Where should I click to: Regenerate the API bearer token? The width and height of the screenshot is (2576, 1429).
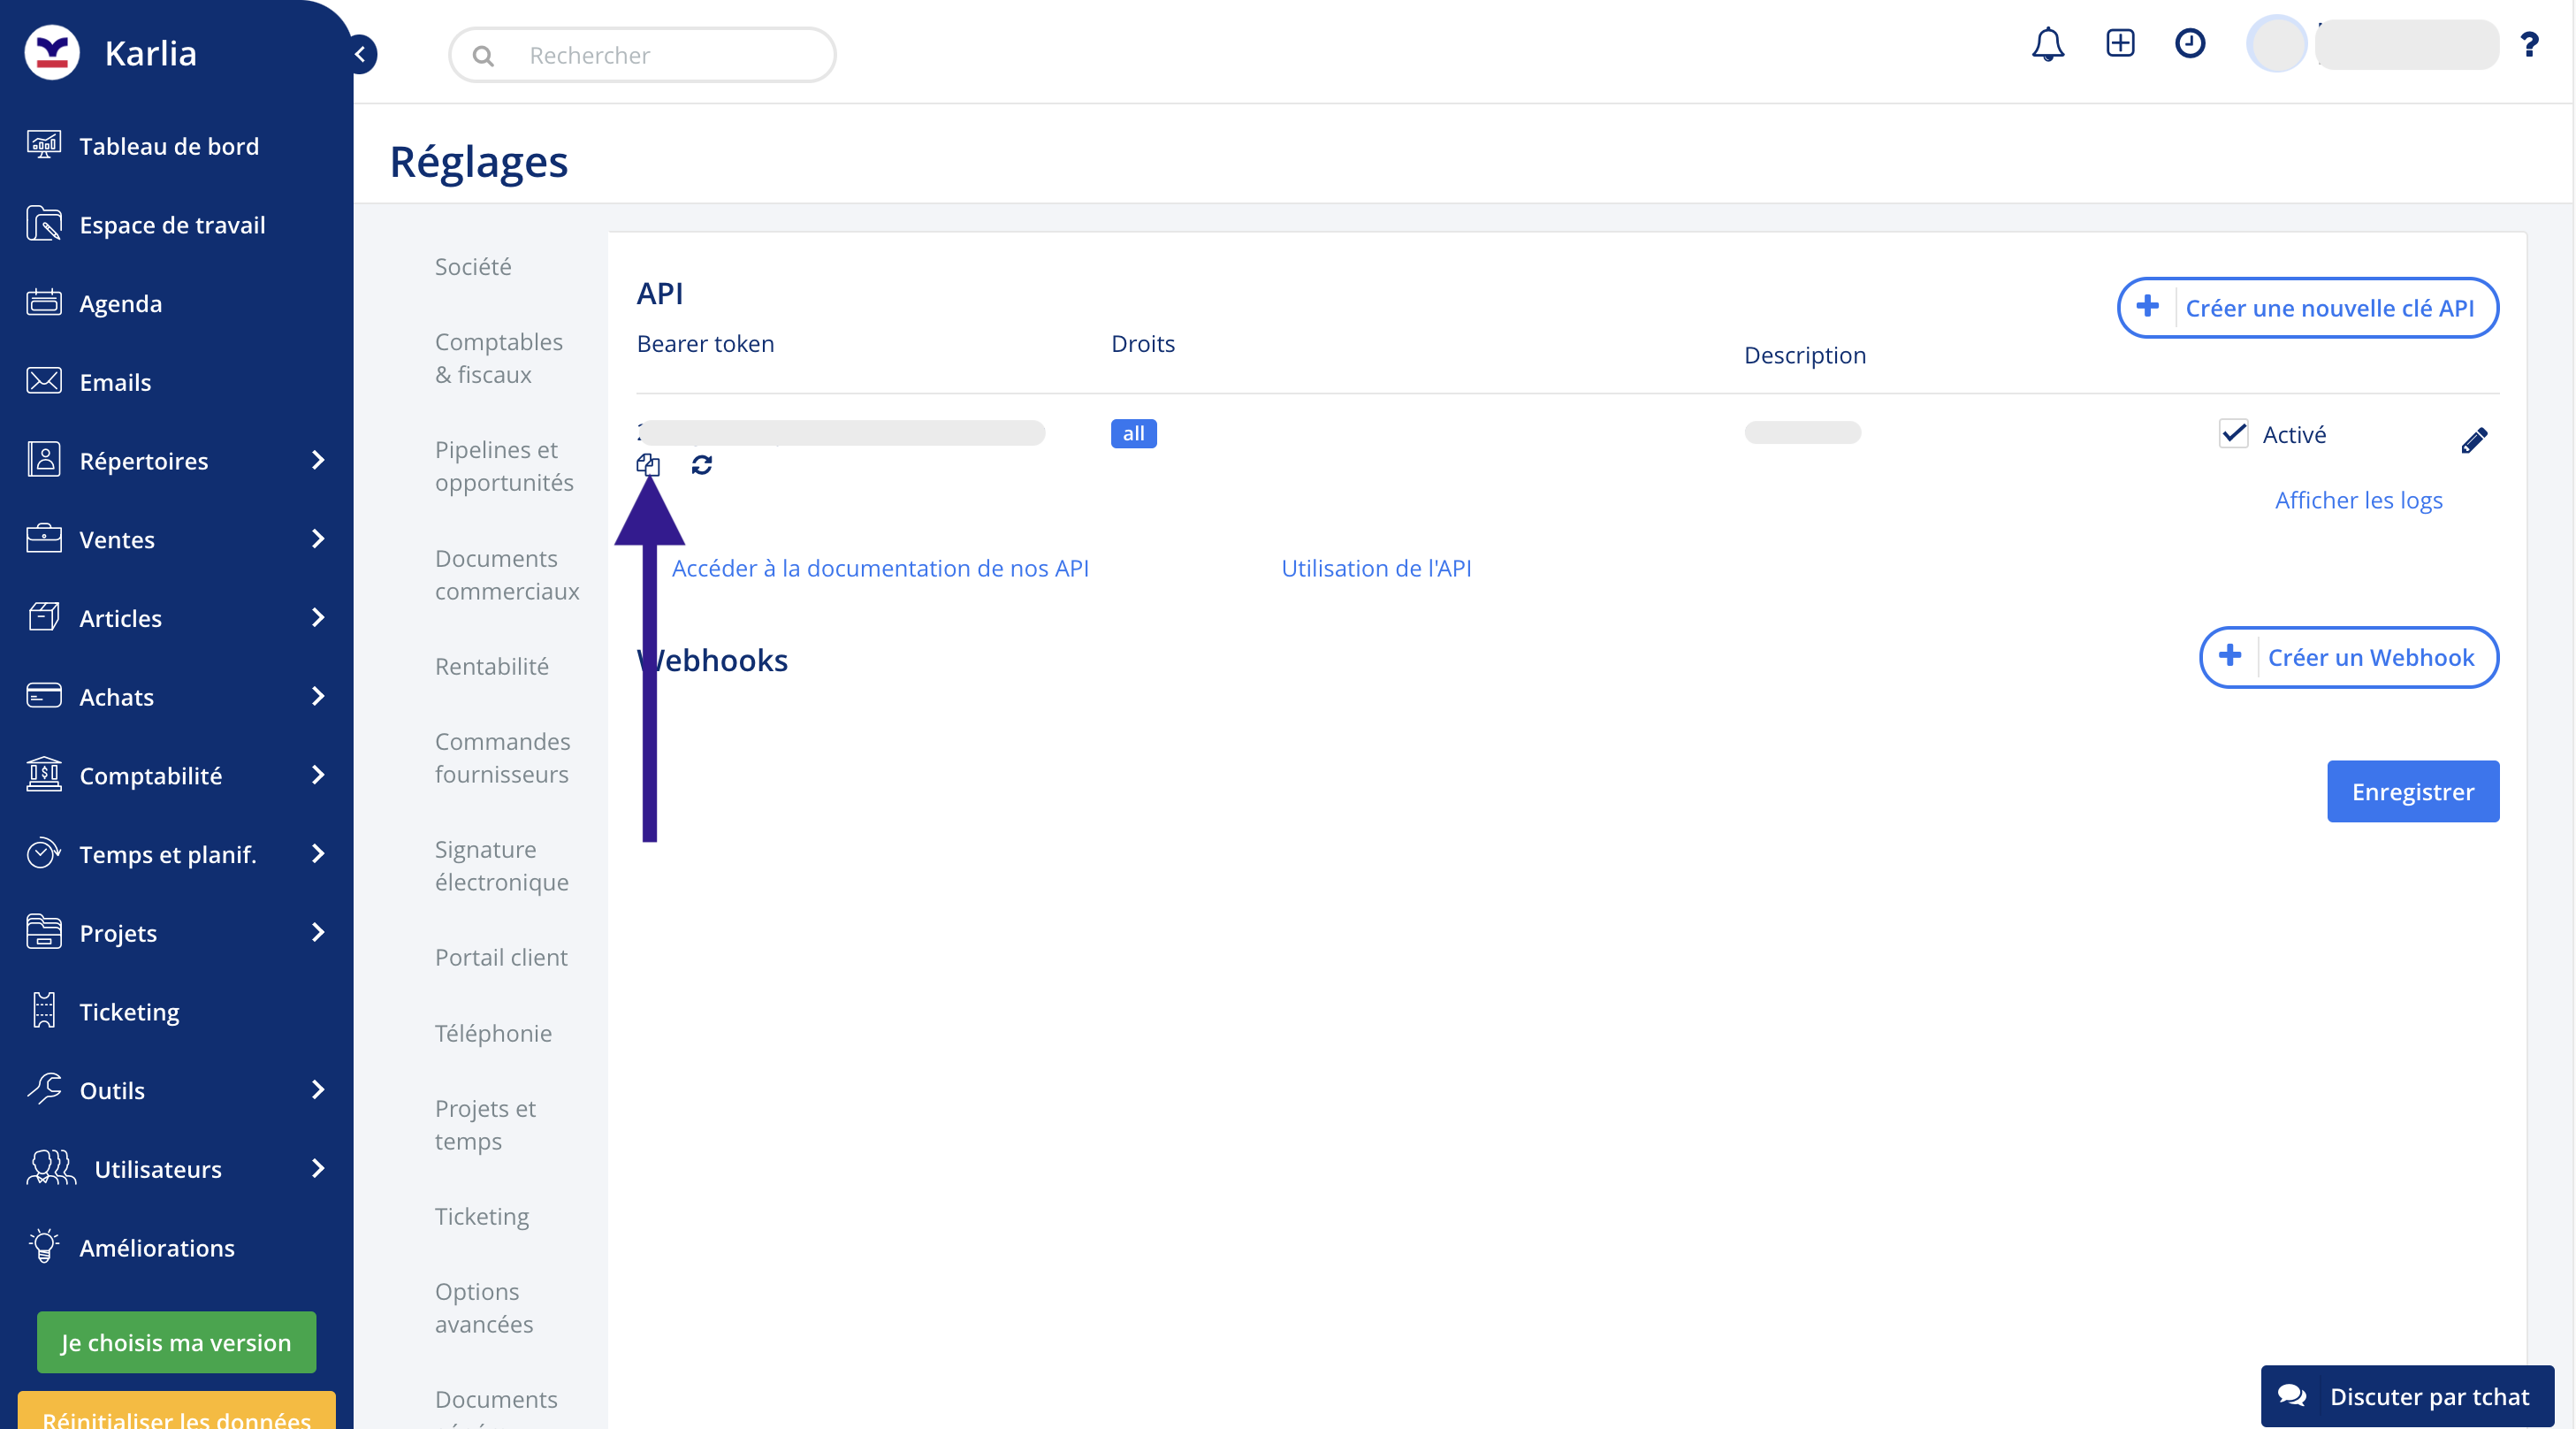click(x=702, y=464)
